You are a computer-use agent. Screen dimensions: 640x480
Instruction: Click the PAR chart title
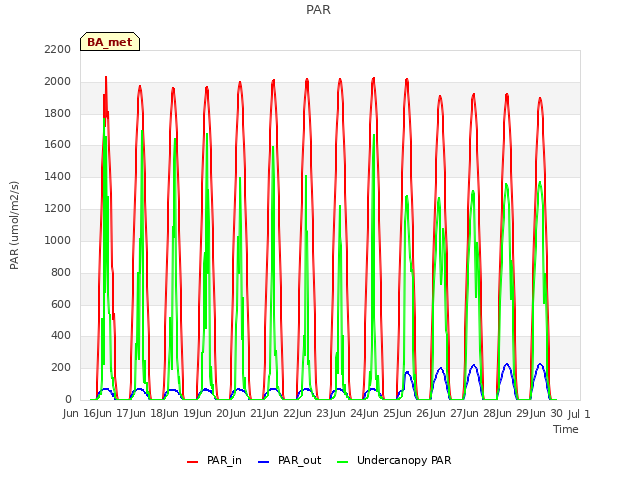(318, 9)
